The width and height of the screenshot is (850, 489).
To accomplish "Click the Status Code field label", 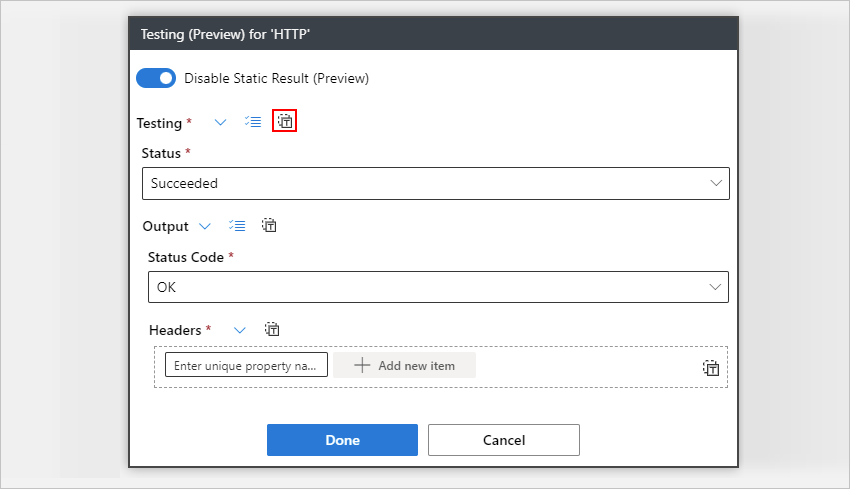I will [x=186, y=257].
